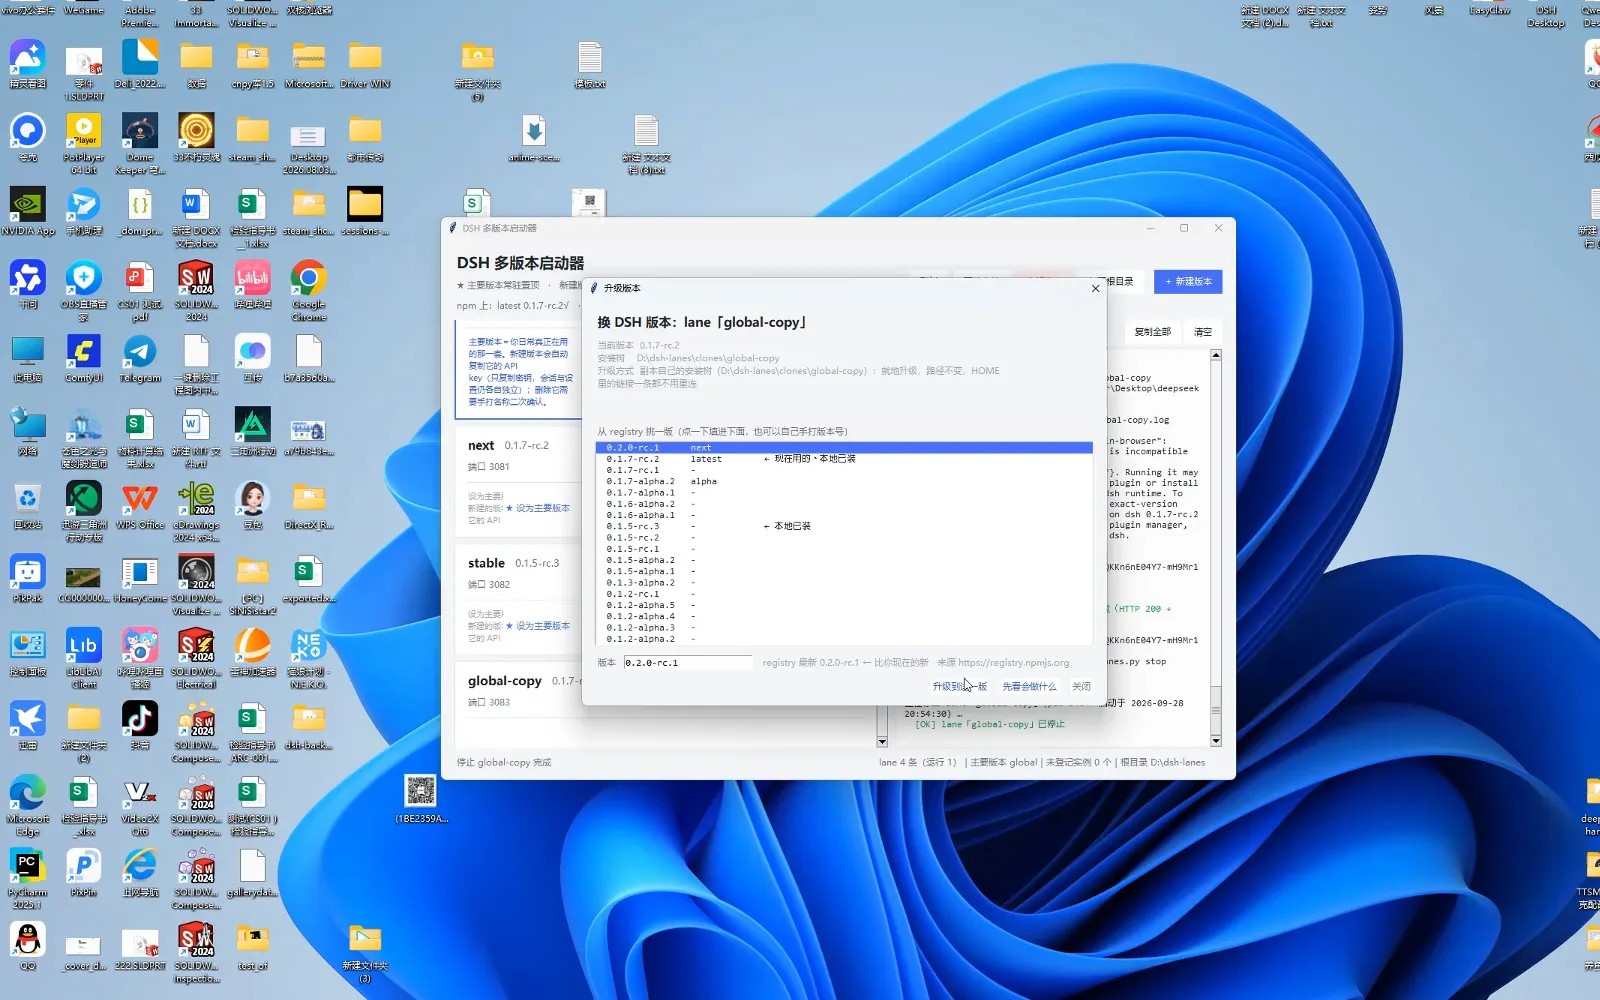Select version 0.1.7-rc.2 tagged latest
Screen dimensions: 1600x1000
pos(844,459)
